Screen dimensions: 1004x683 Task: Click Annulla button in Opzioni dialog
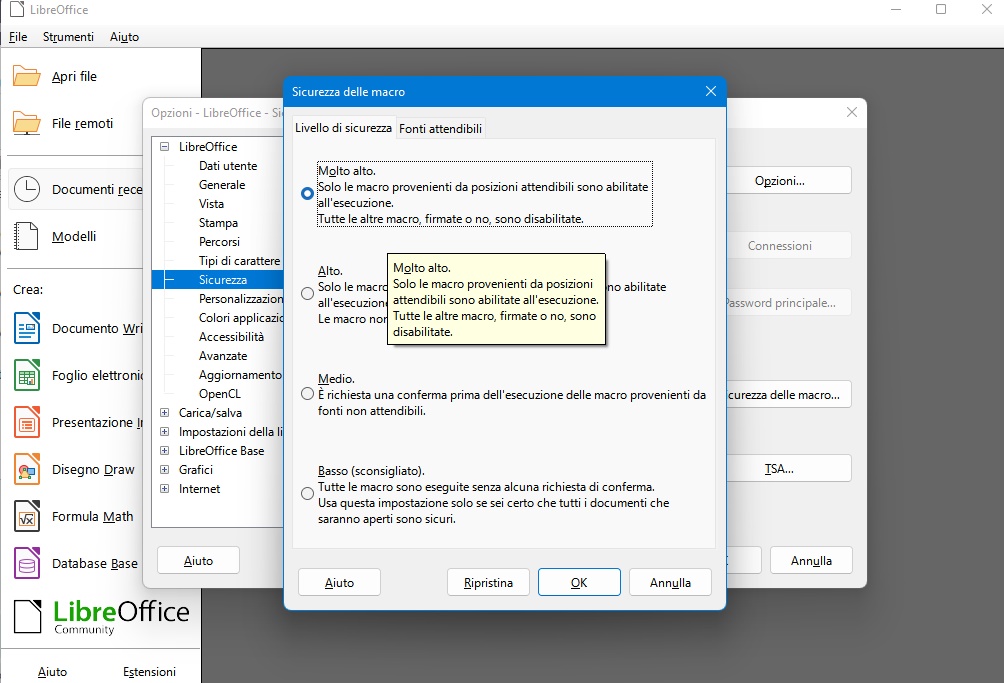[811, 561]
